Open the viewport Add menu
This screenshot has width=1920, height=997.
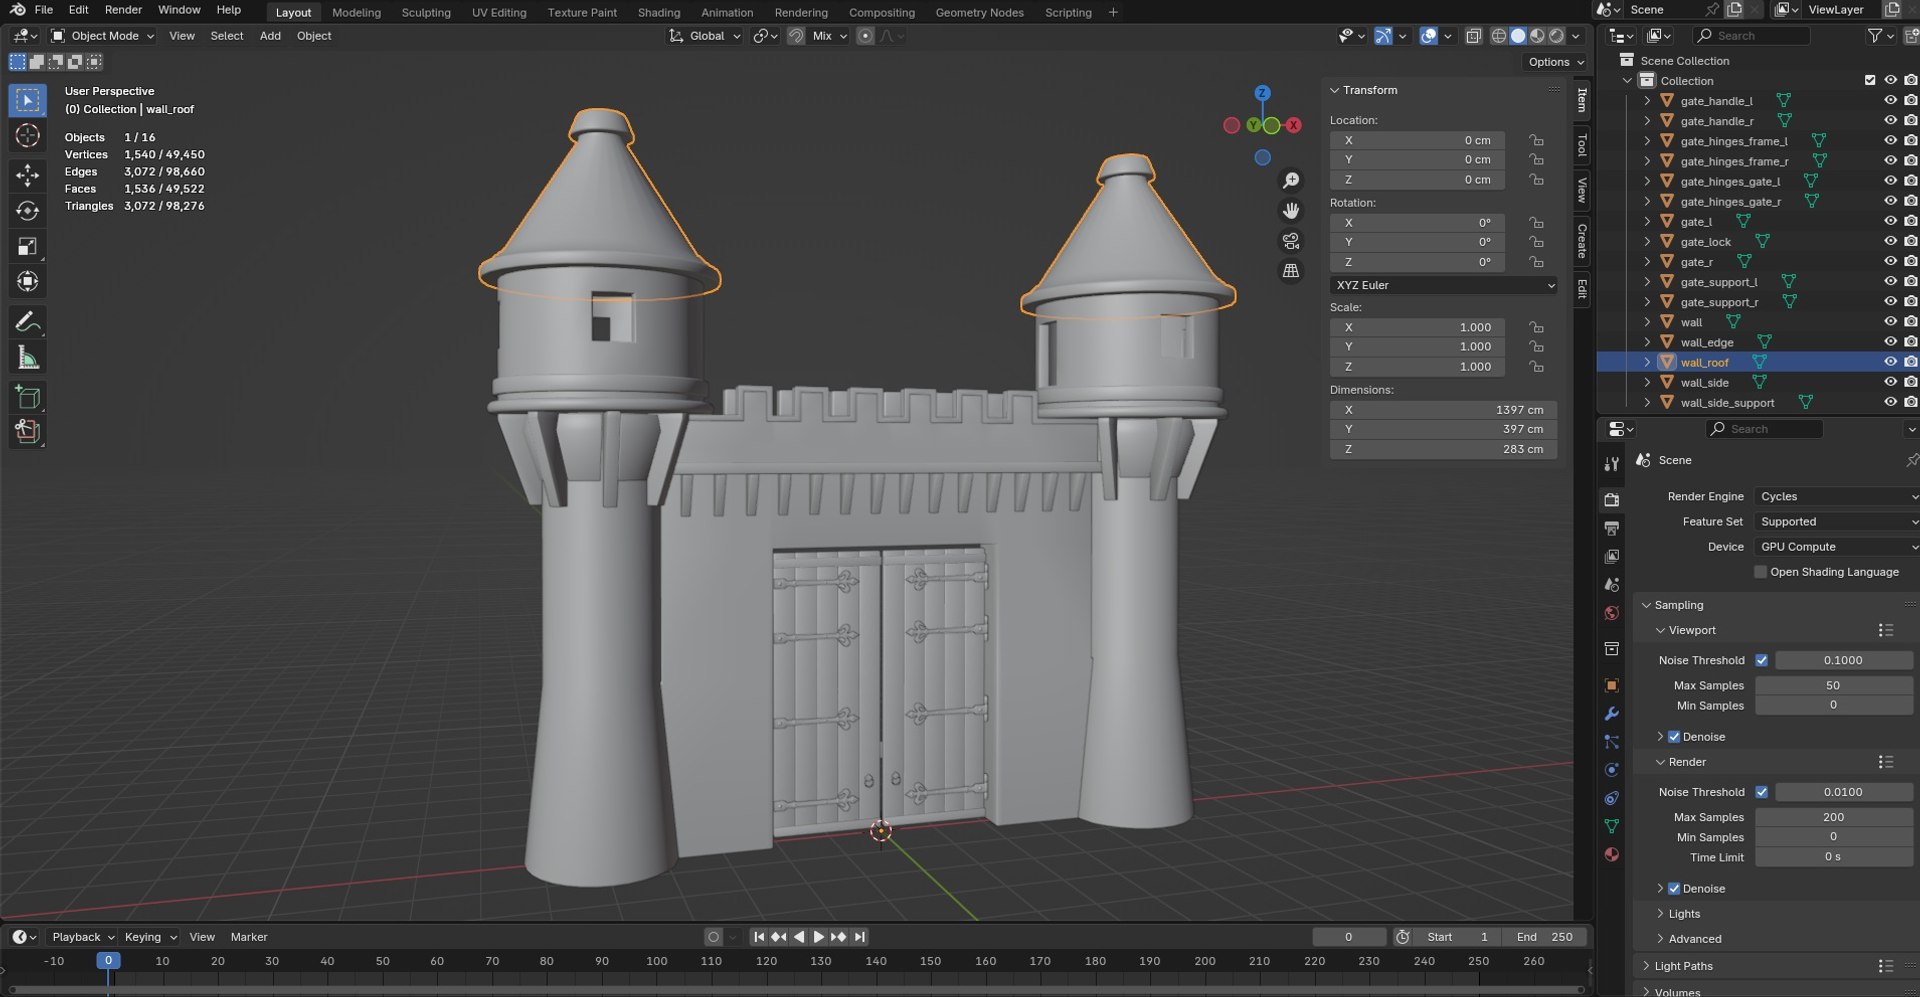[270, 36]
